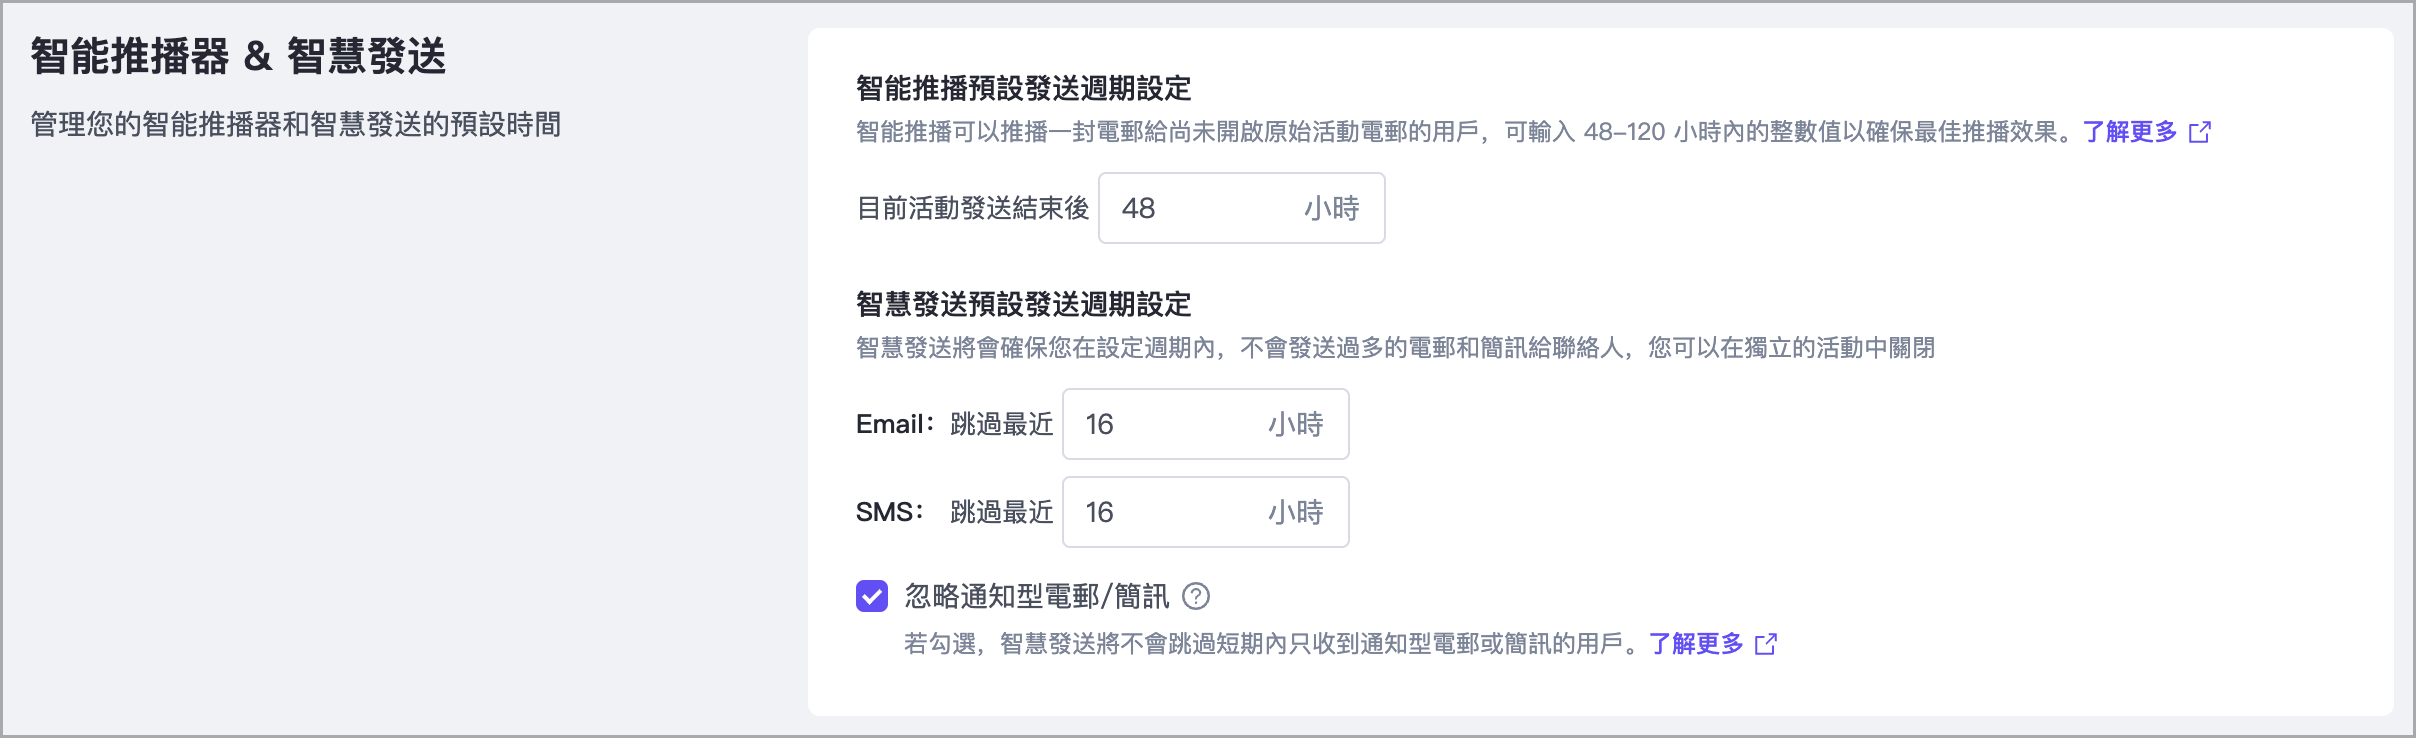Viewport: 2416px width, 738px height.
Task: Click the 目前活動發送結束後 label
Action: click(x=972, y=208)
